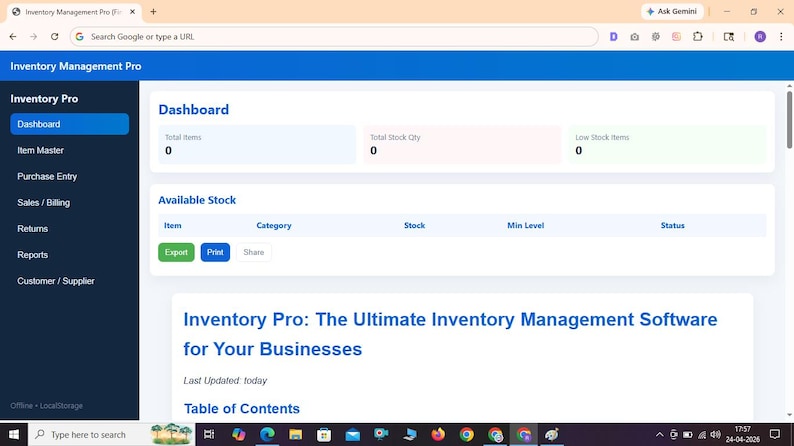The height and width of the screenshot is (446, 794).
Task: Open Sales / Billing in the sidebar
Action: (69, 202)
